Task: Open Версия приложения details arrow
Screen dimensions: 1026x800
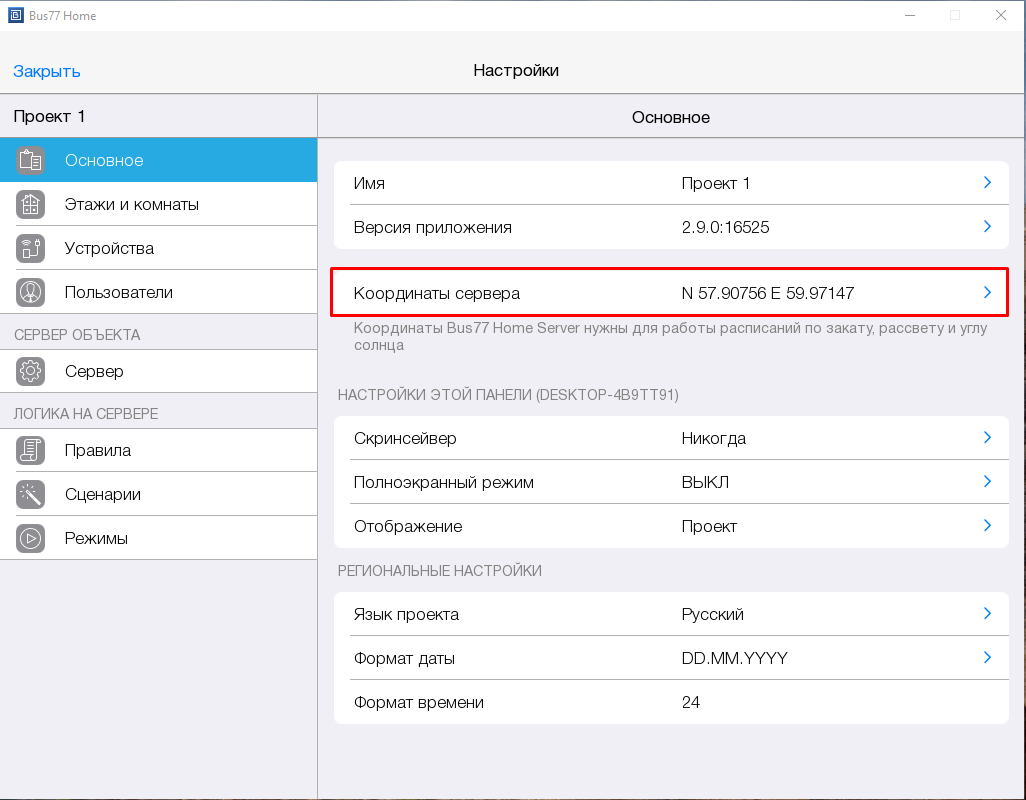Action: pos(986,227)
